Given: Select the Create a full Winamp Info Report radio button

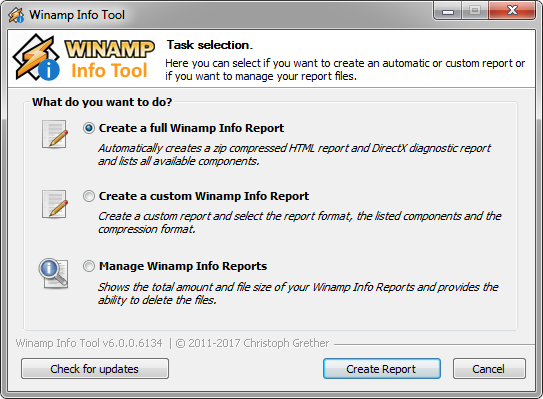Looking at the screenshot, I should 89,128.
